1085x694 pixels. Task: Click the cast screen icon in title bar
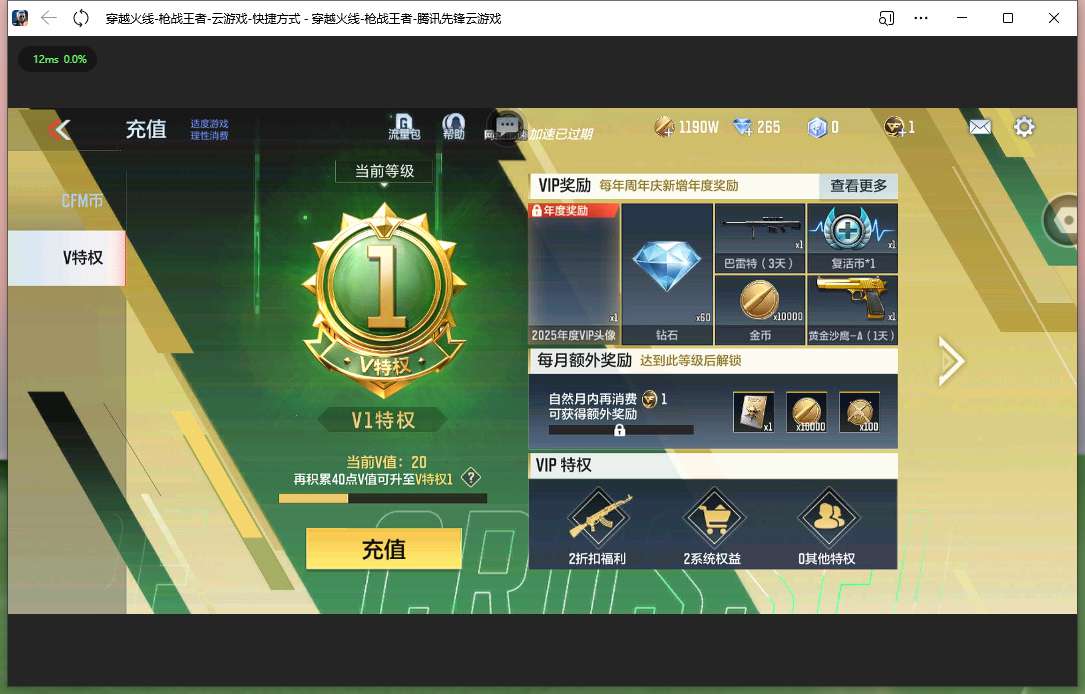tap(886, 18)
